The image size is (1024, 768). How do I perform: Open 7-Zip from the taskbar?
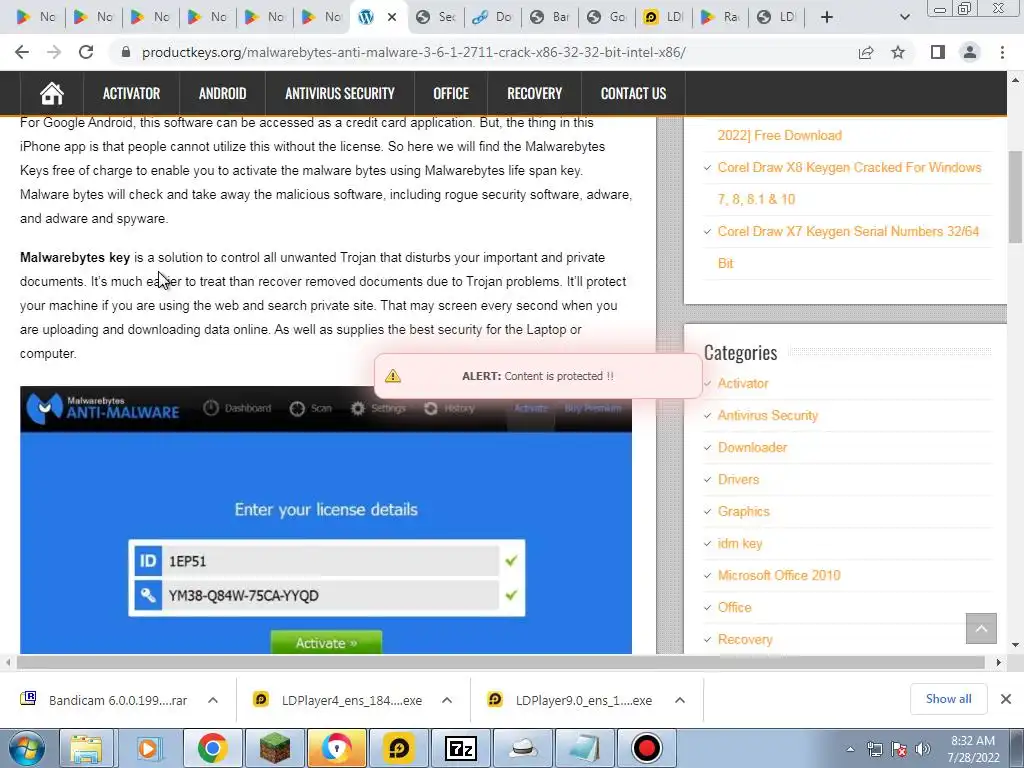[460, 748]
